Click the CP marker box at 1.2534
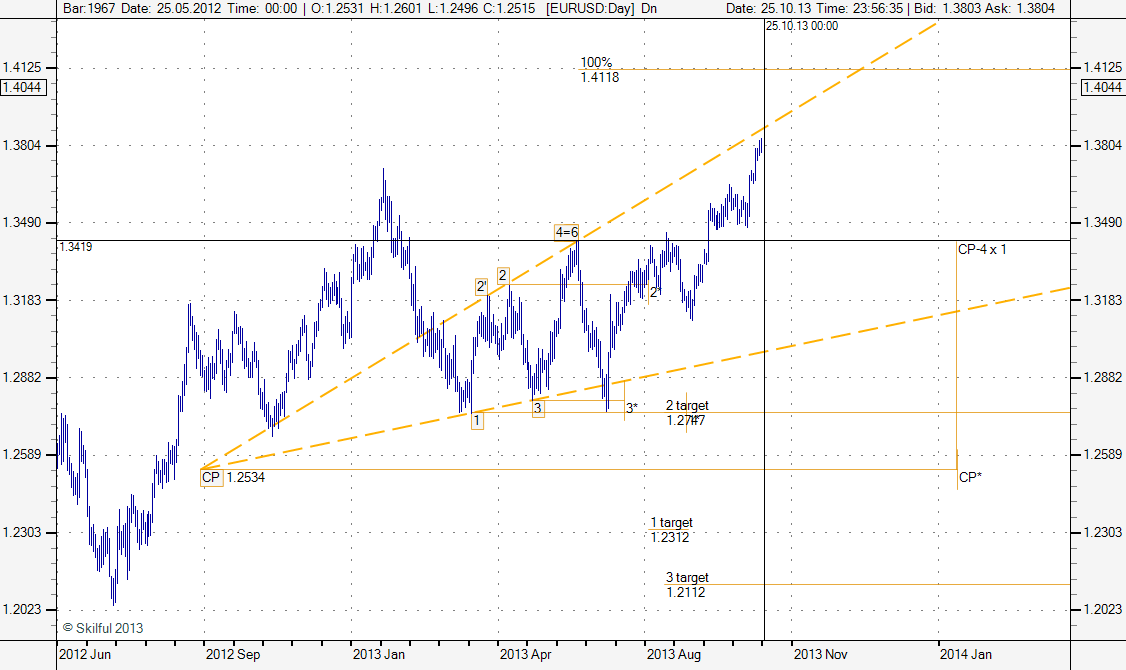The height and width of the screenshot is (670, 1126). (x=211, y=478)
